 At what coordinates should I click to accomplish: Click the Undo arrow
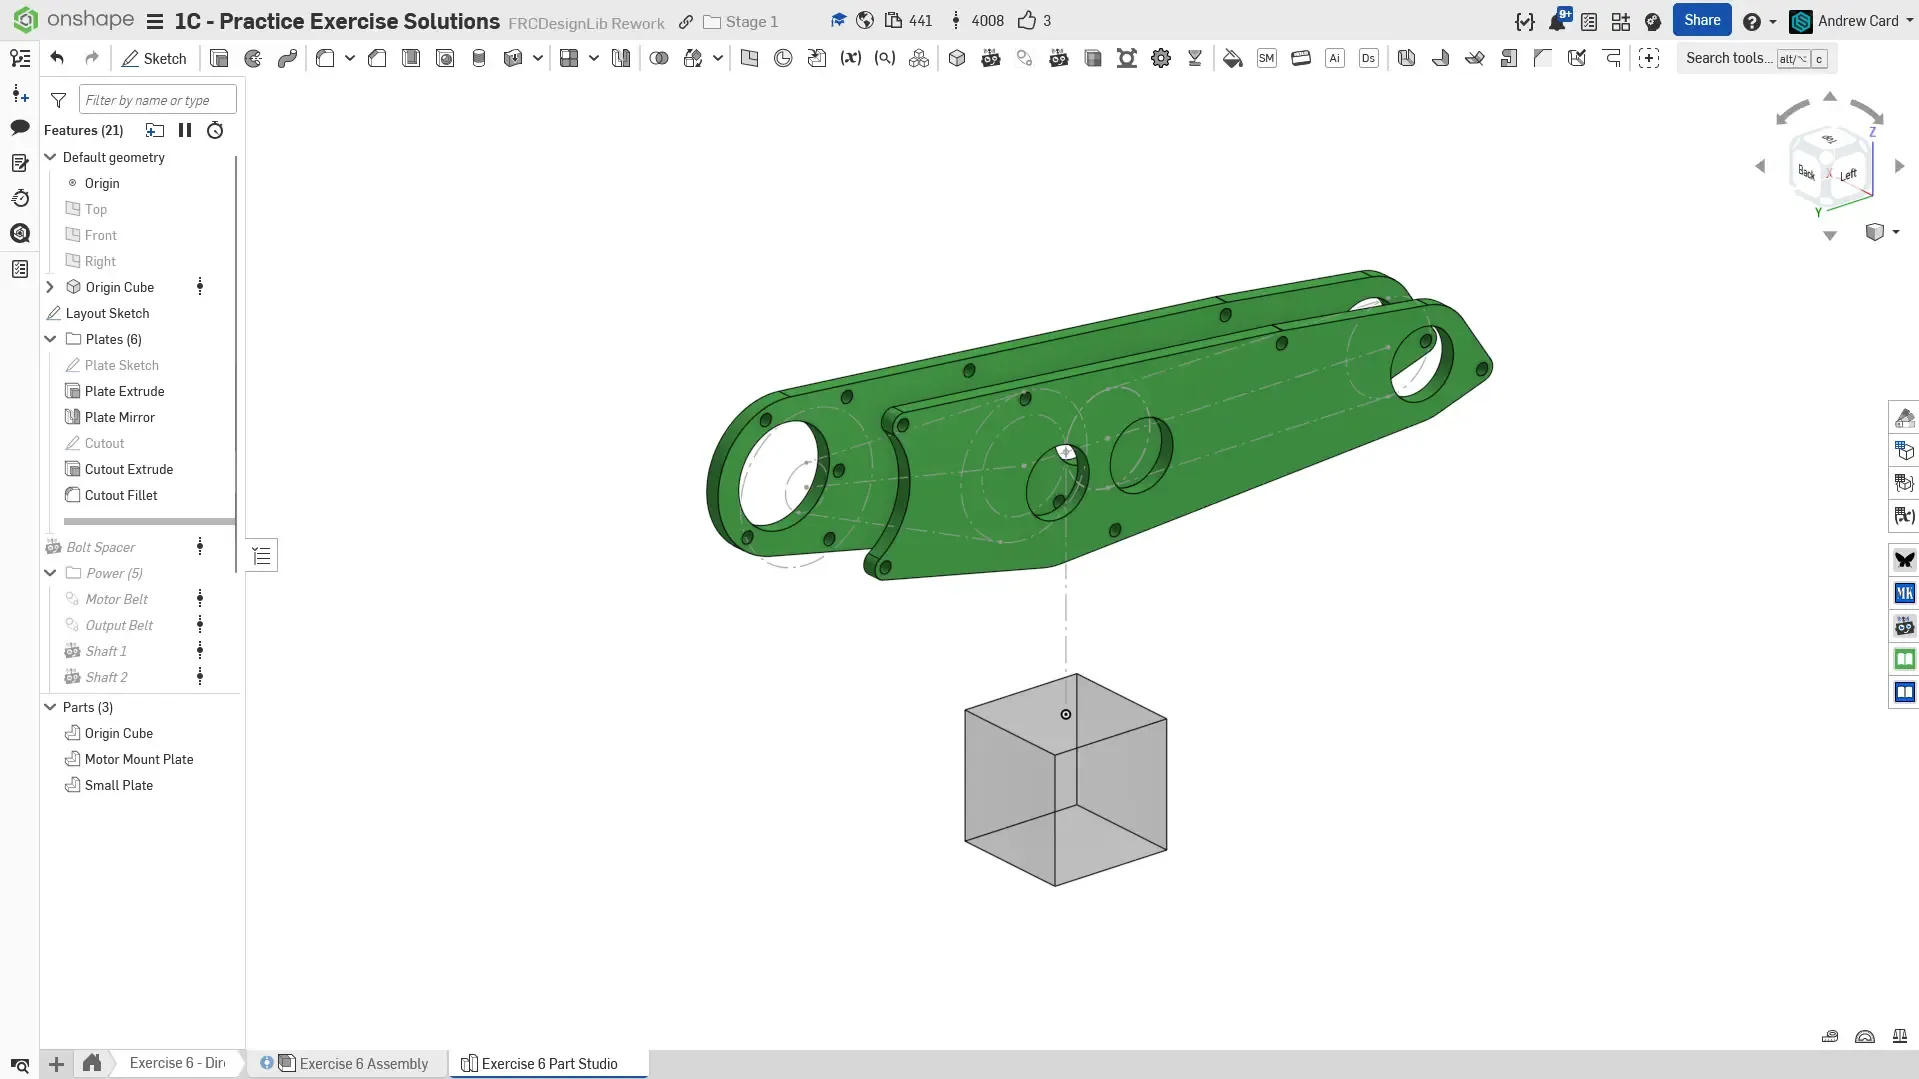pyautogui.click(x=57, y=58)
